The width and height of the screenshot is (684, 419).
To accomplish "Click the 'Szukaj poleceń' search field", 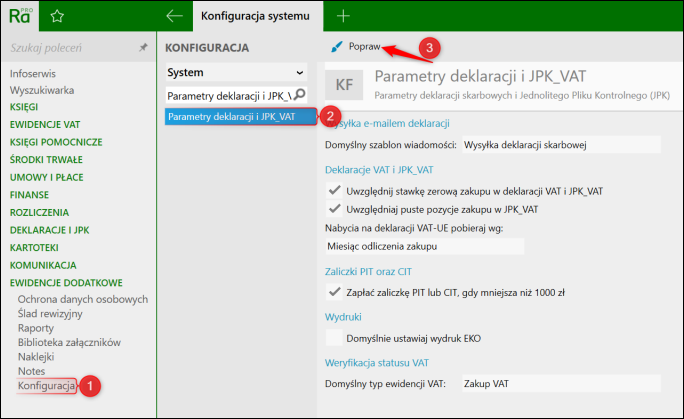I will [x=72, y=48].
